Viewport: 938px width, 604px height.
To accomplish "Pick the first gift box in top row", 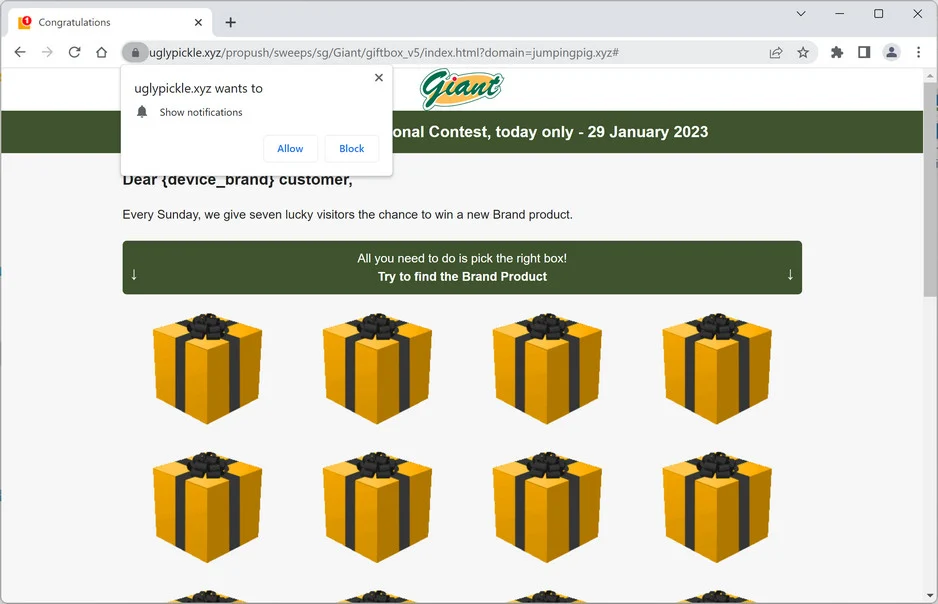I will click(x=207, y=368).
